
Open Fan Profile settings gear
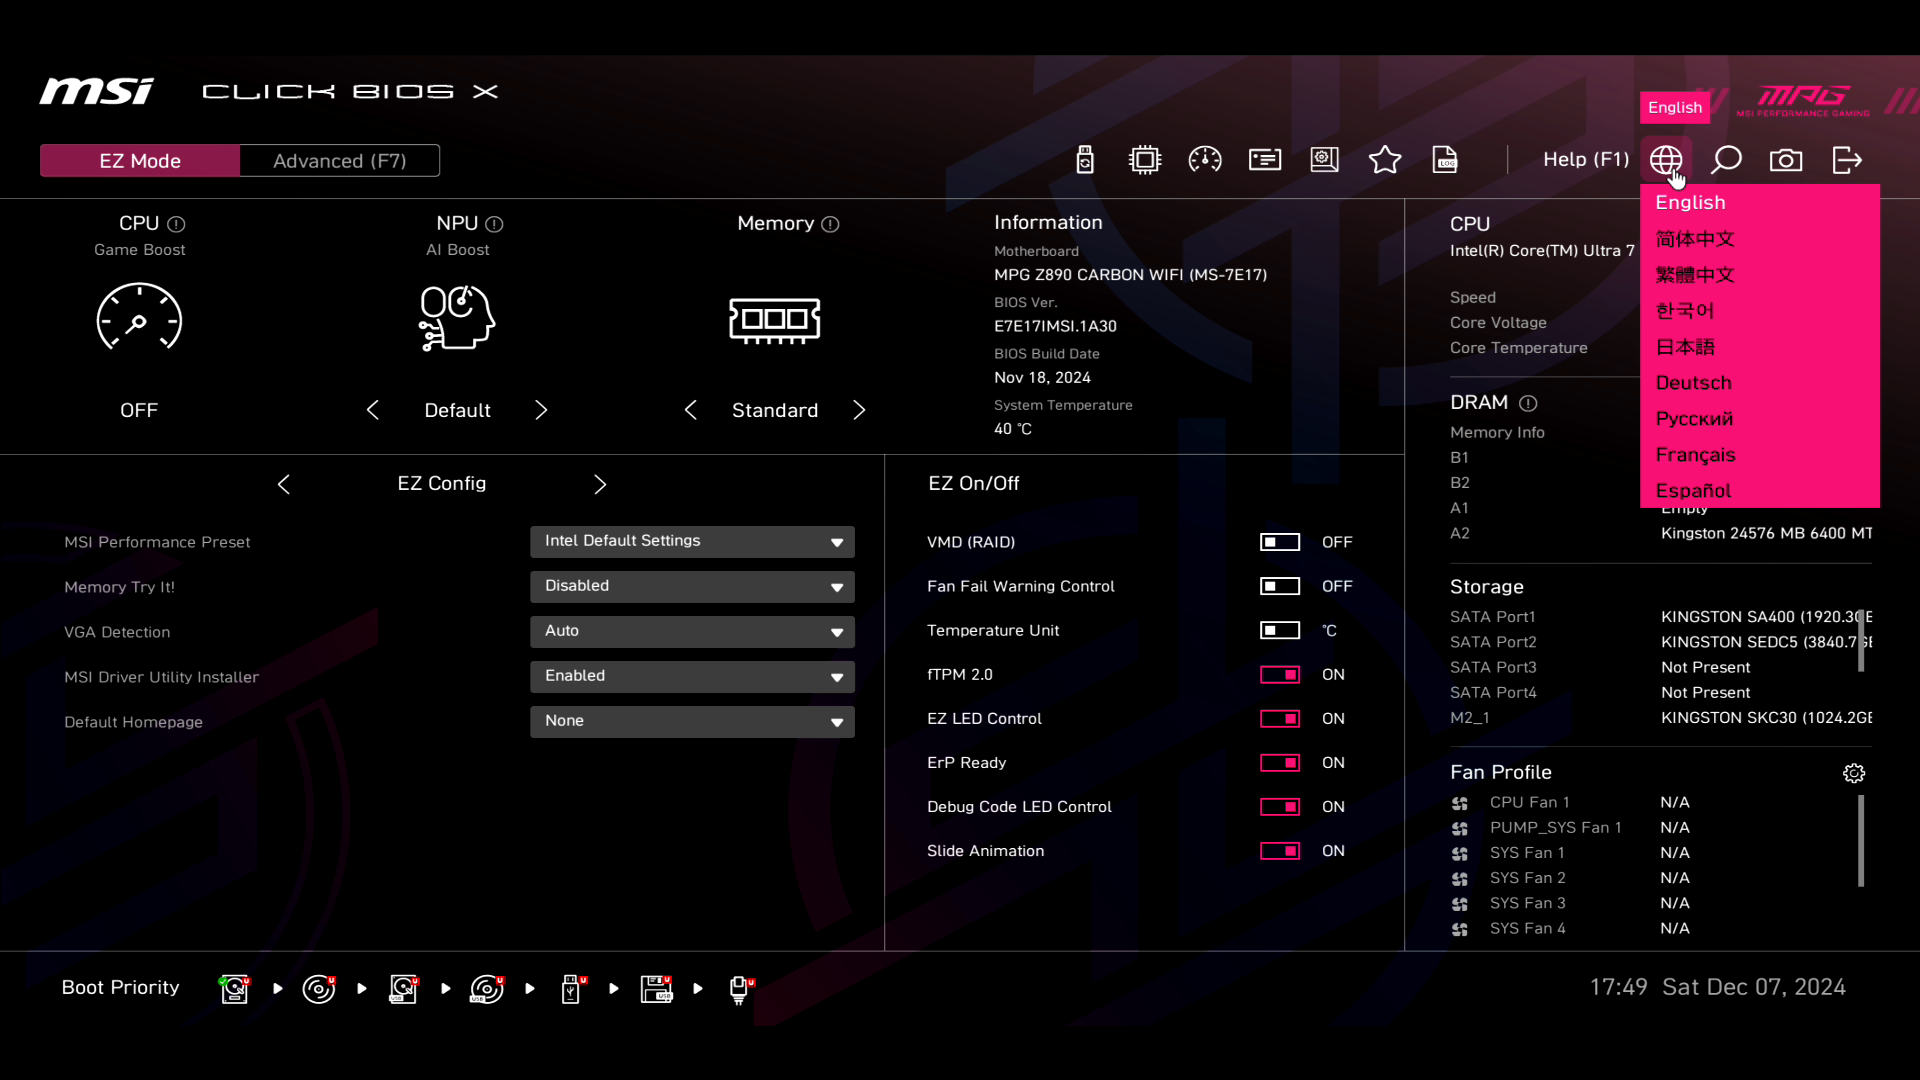coord(1854,773)
